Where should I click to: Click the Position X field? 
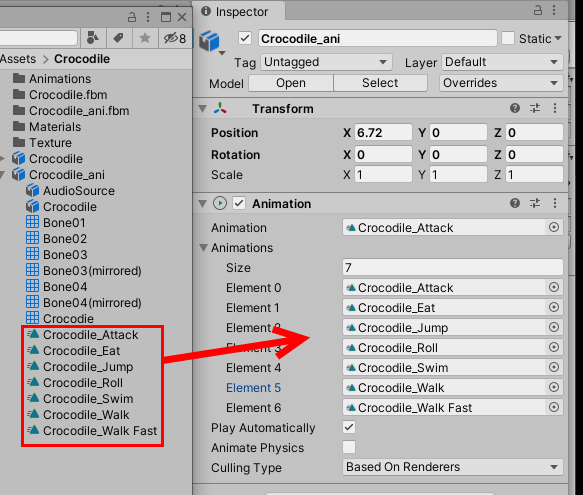pyautogui.click(x=383, y=133)
